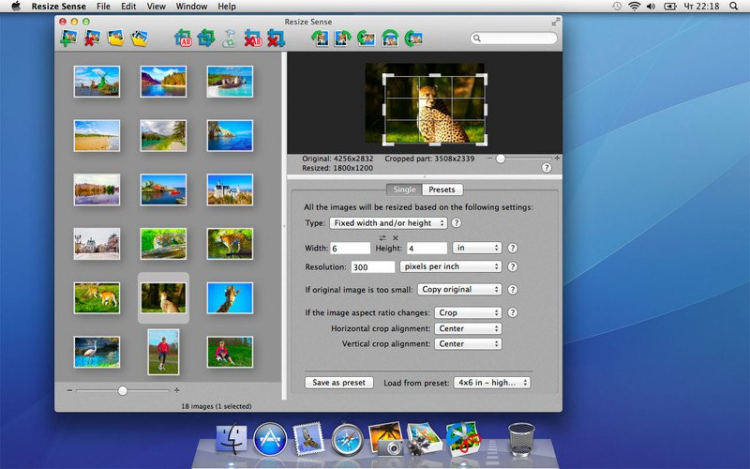
Task: Click the Width input field
Action: 351,247
